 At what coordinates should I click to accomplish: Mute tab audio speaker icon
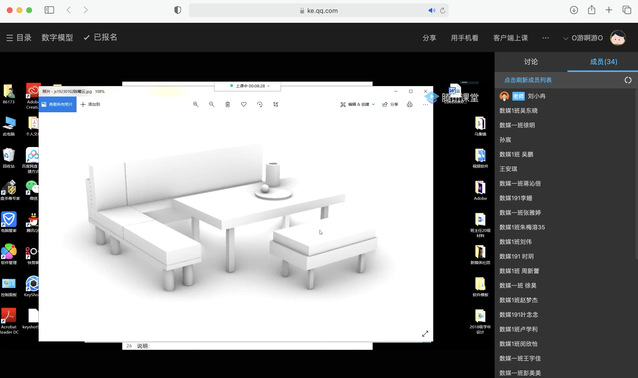pyautogui.click(x=432, y=11)
